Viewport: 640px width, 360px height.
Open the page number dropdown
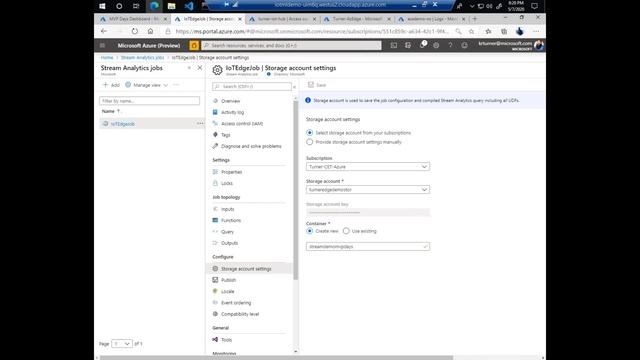click(122, 344)
